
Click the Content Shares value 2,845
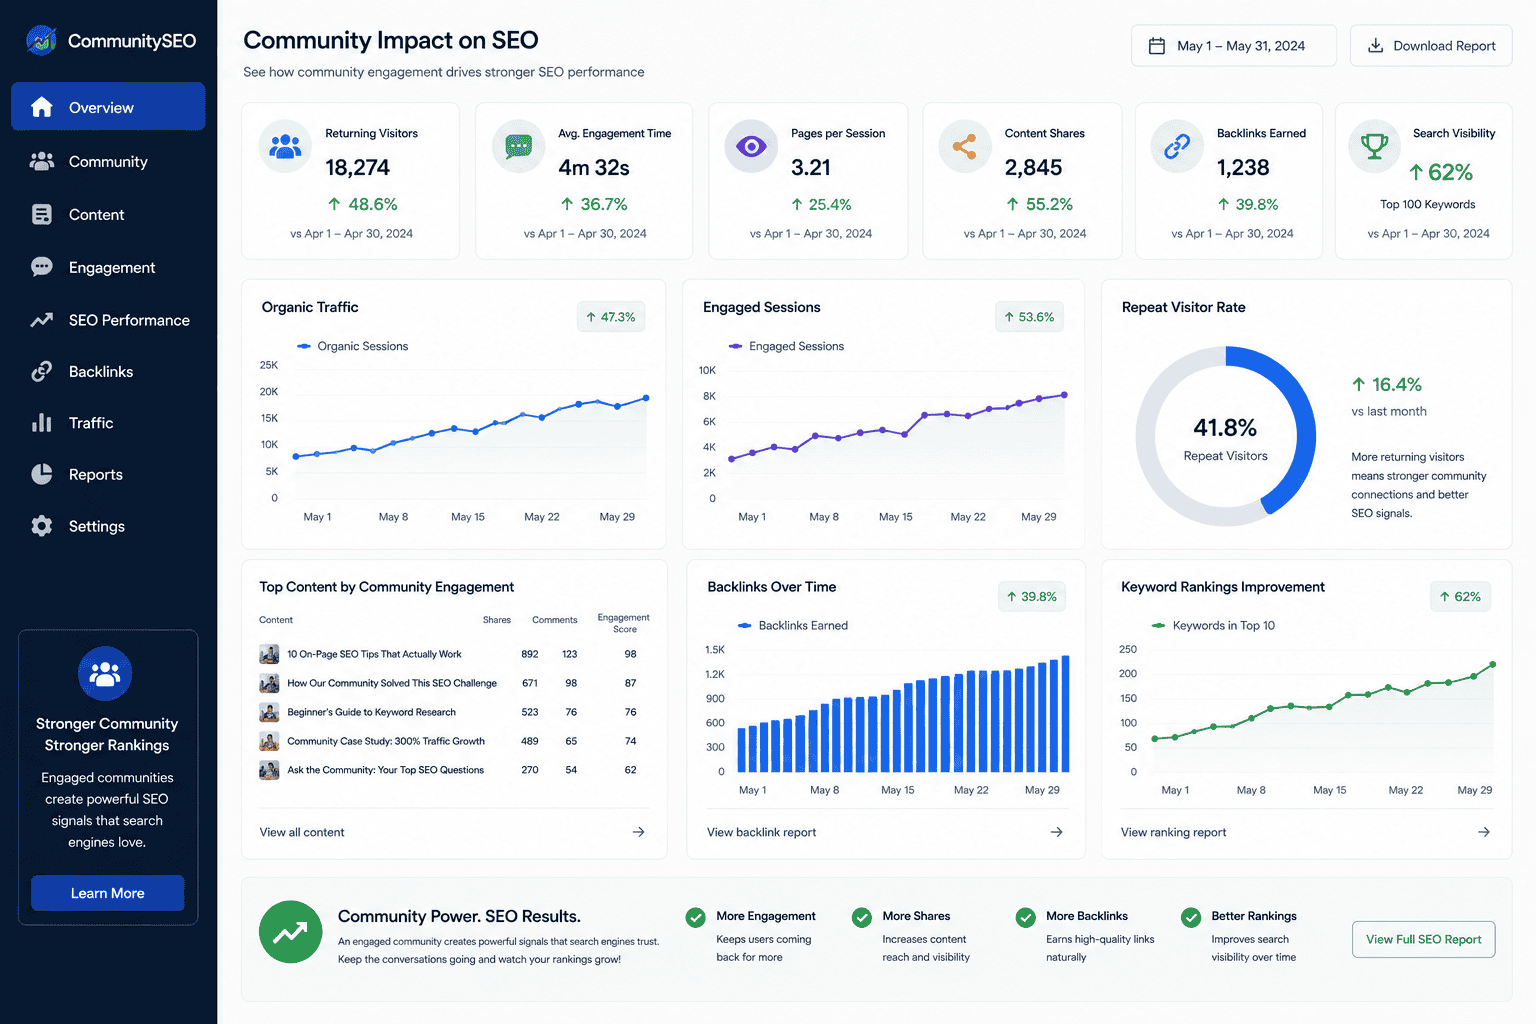pyautogui.click(x=1034, y=167)
